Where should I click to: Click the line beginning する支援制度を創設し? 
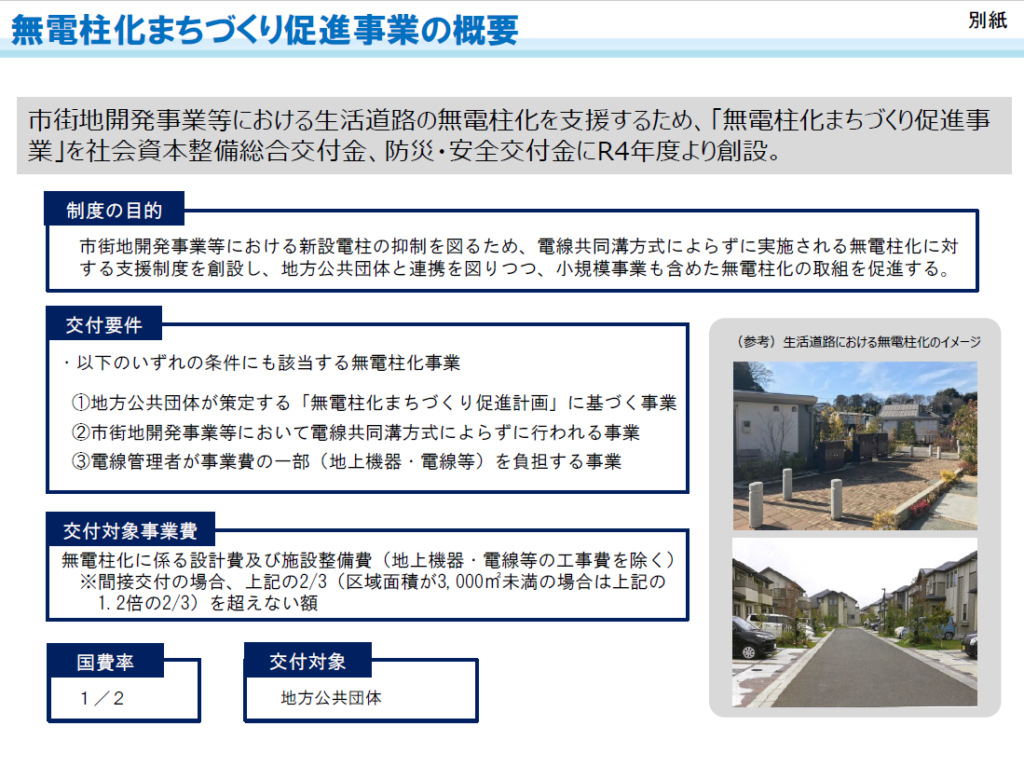point(515,269)
